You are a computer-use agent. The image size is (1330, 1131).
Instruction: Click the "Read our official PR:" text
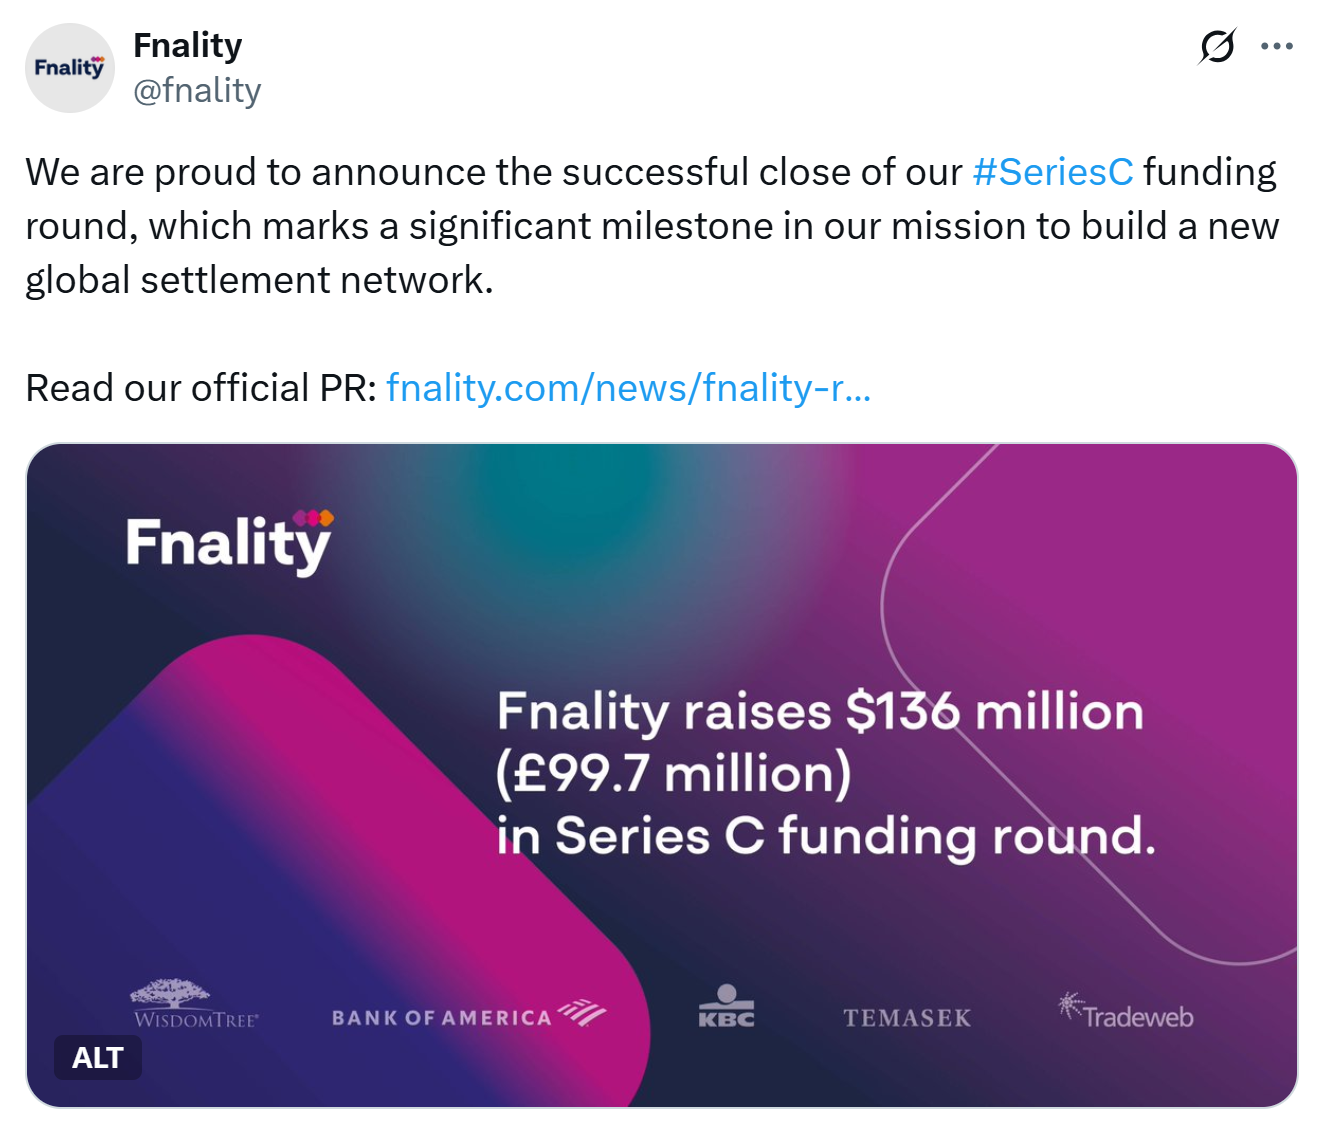201,387
